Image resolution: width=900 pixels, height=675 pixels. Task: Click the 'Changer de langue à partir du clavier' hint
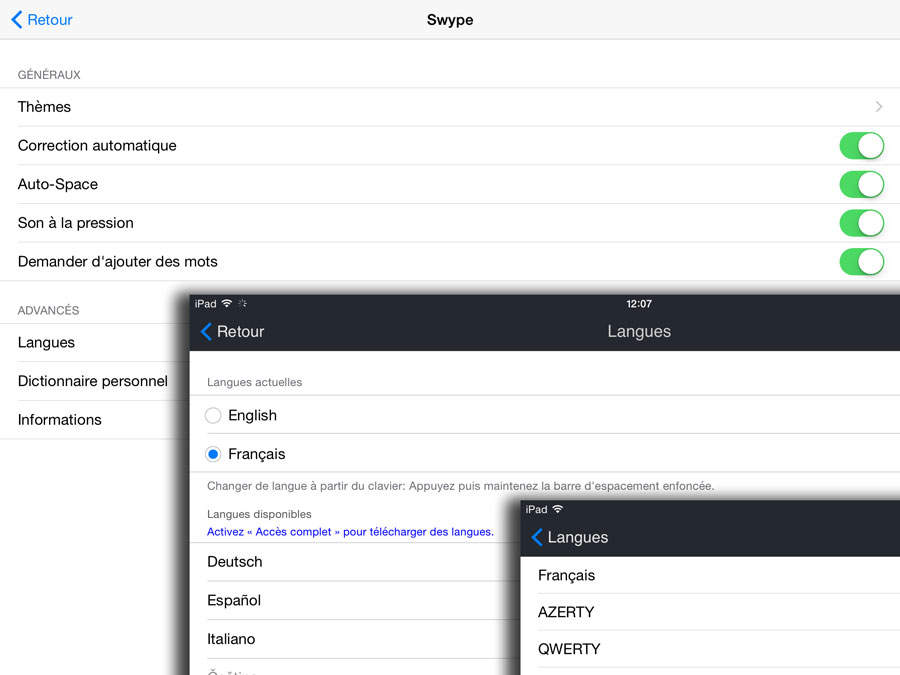460,486
